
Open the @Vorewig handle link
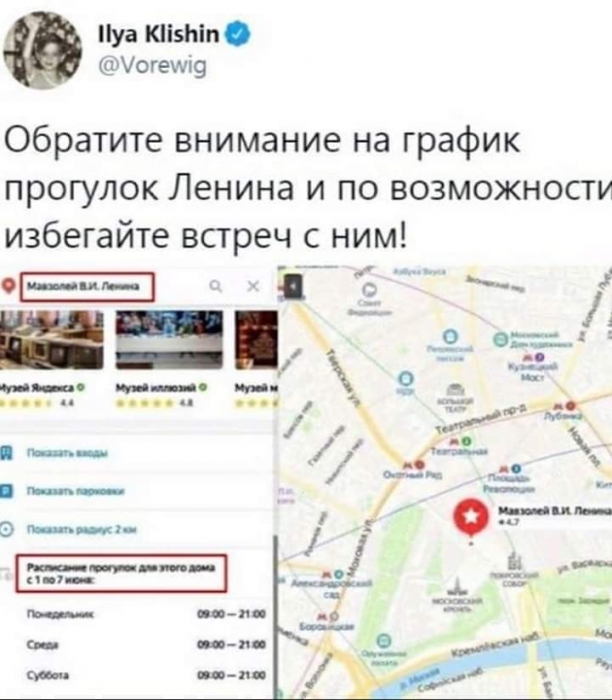[x=152, y=66]
